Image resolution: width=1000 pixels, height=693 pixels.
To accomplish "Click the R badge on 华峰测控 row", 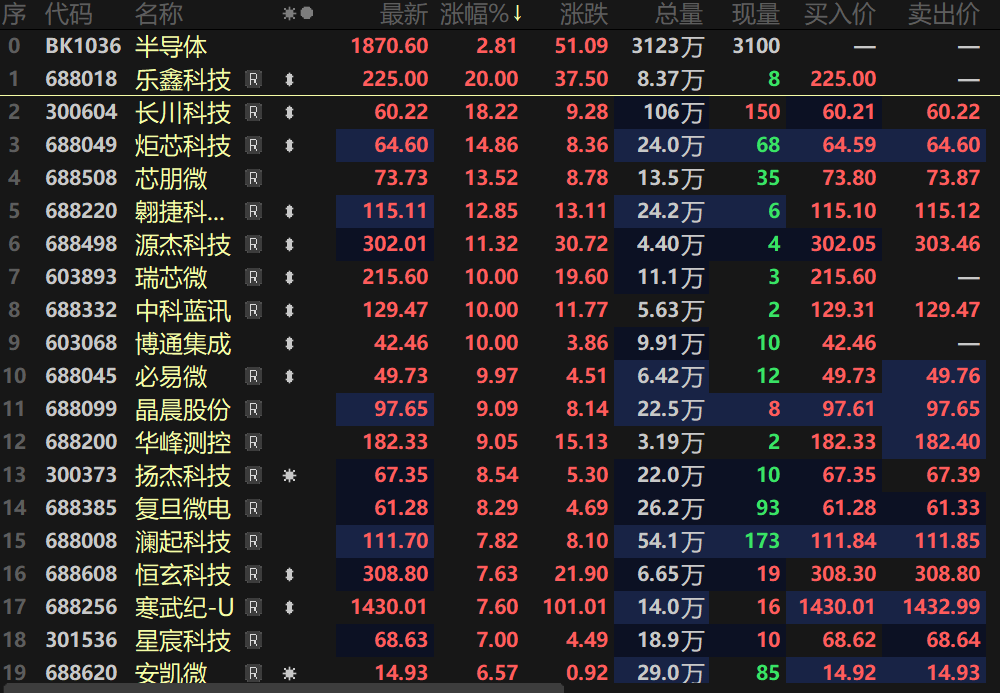I will (x=253, y=442).
